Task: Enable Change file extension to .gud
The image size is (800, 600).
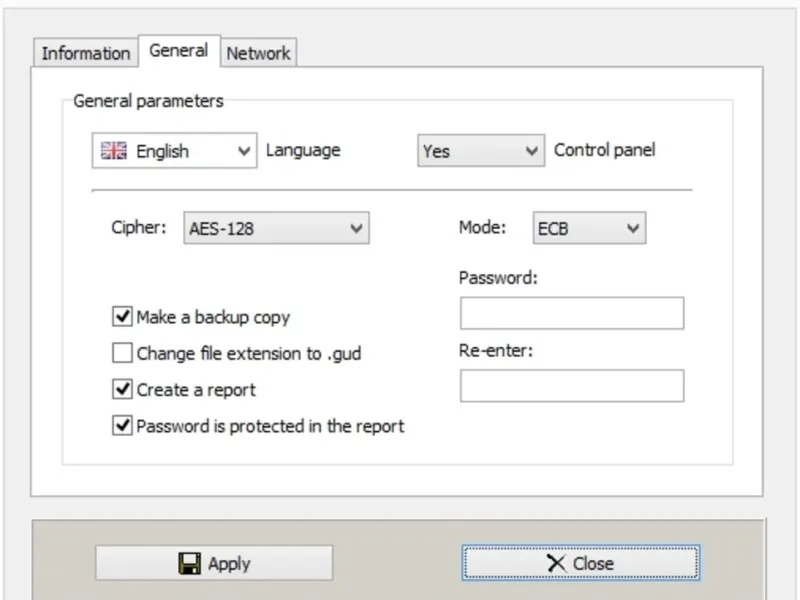Action: click(x=122, y=353)
